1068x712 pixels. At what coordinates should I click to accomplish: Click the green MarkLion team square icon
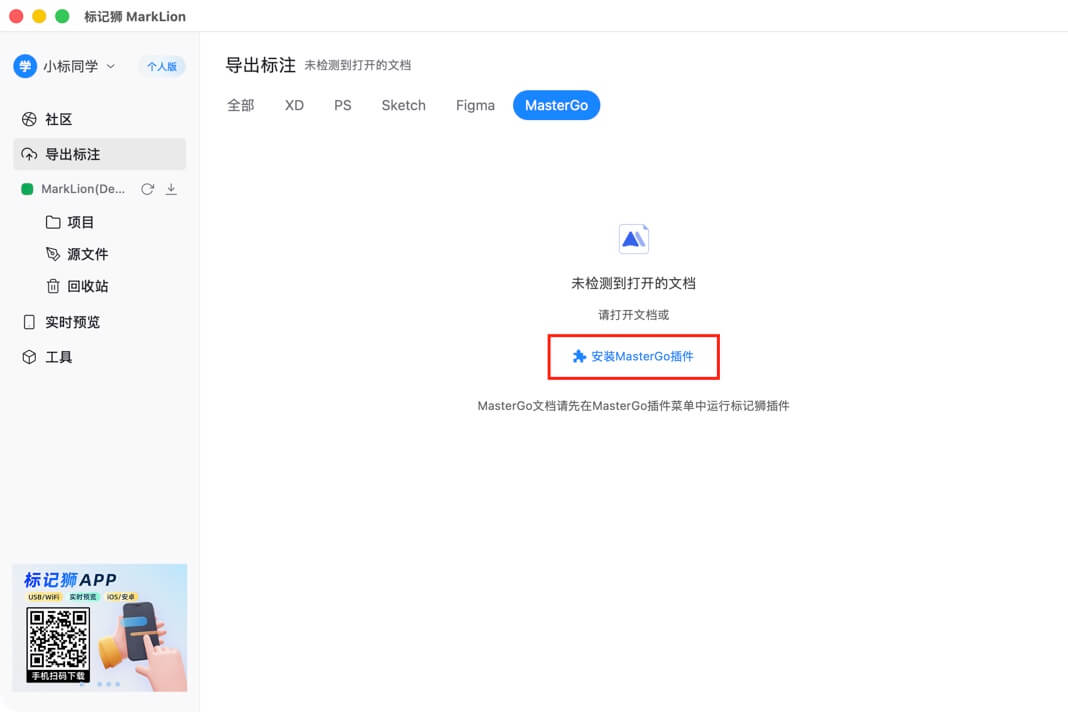[27, 189]
